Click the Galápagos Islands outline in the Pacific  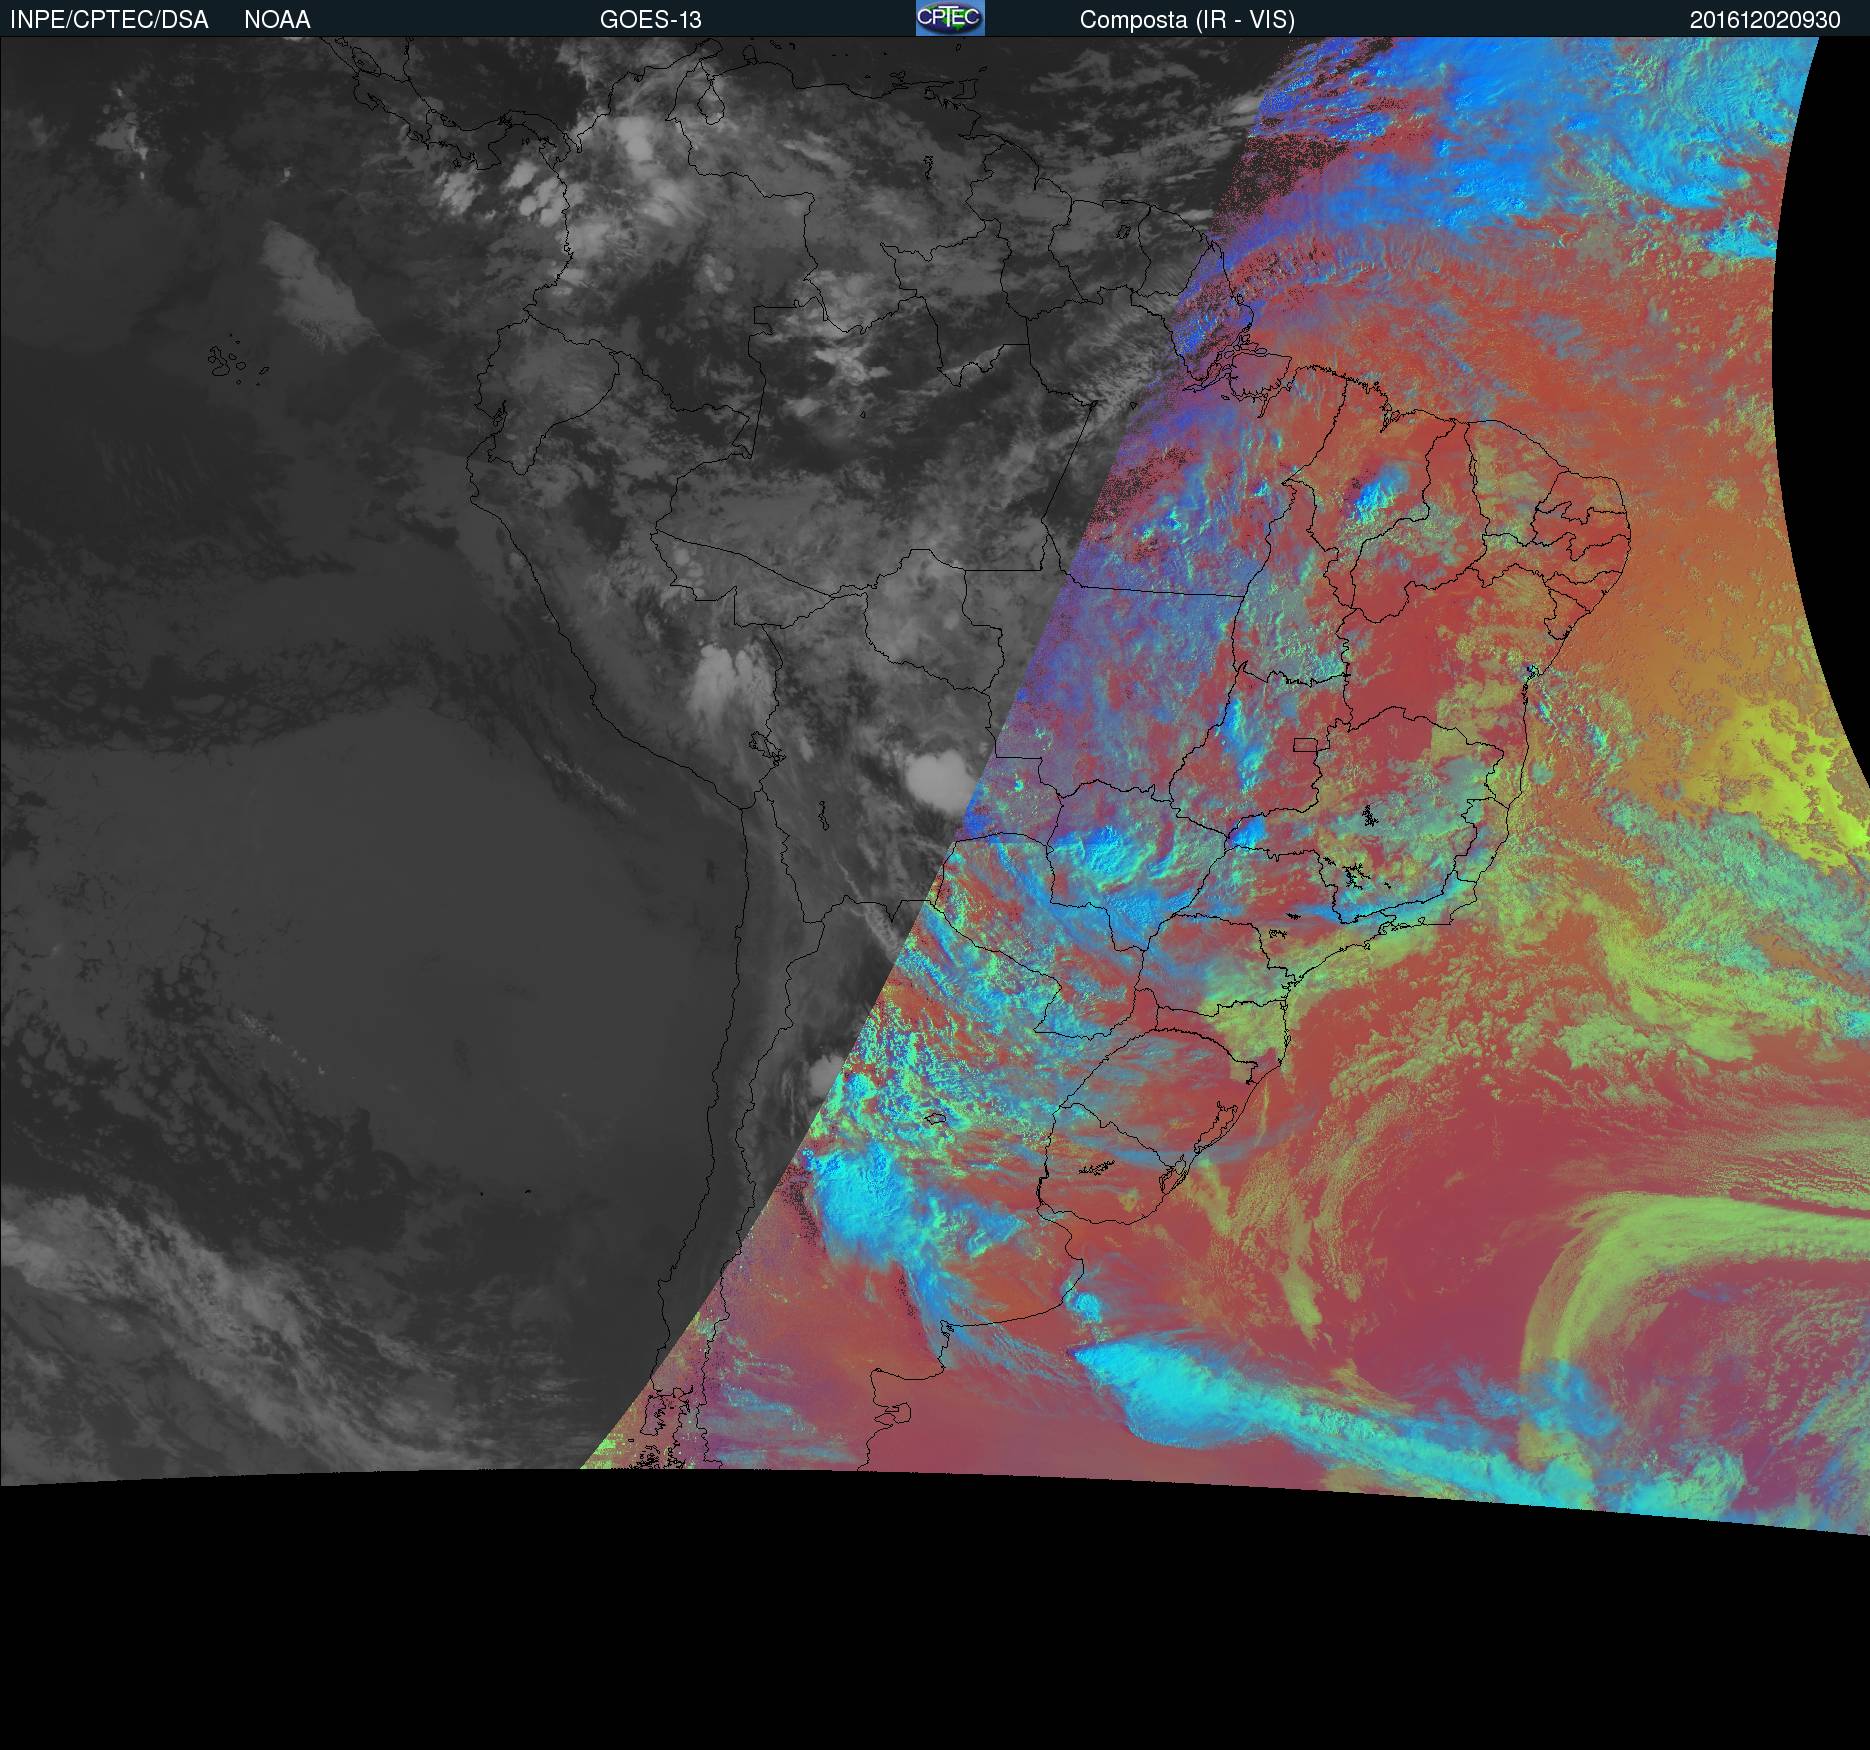(228, 362)
